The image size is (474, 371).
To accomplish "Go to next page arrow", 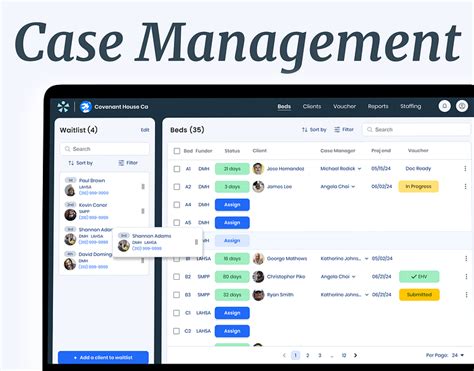I will coord(356,355).
